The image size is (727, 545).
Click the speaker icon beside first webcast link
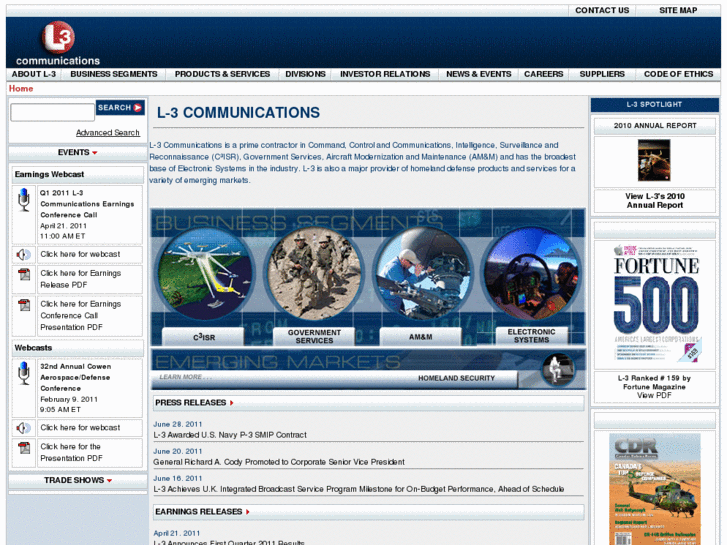(x=24, y=255)
